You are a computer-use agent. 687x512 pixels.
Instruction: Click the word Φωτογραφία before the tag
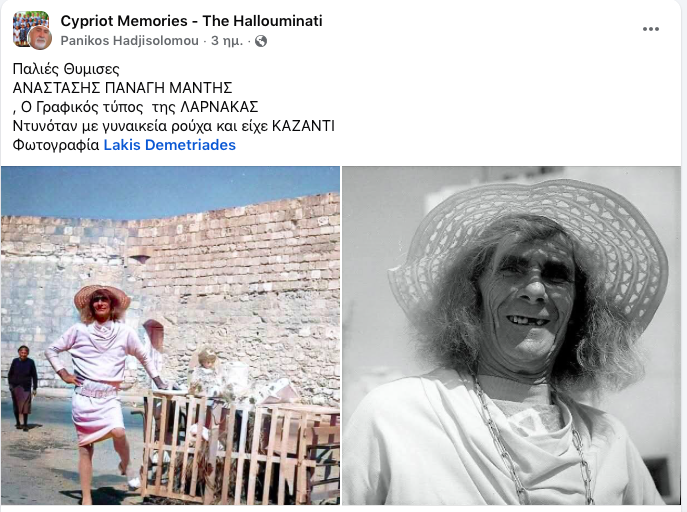click(56, 145)
